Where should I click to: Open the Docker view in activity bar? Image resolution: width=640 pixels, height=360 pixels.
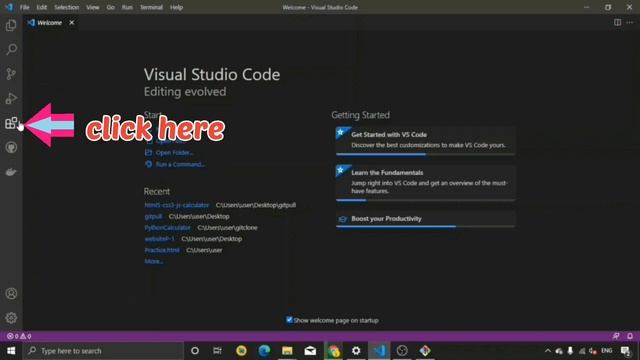pyautogui.click(x=11, y=172)
